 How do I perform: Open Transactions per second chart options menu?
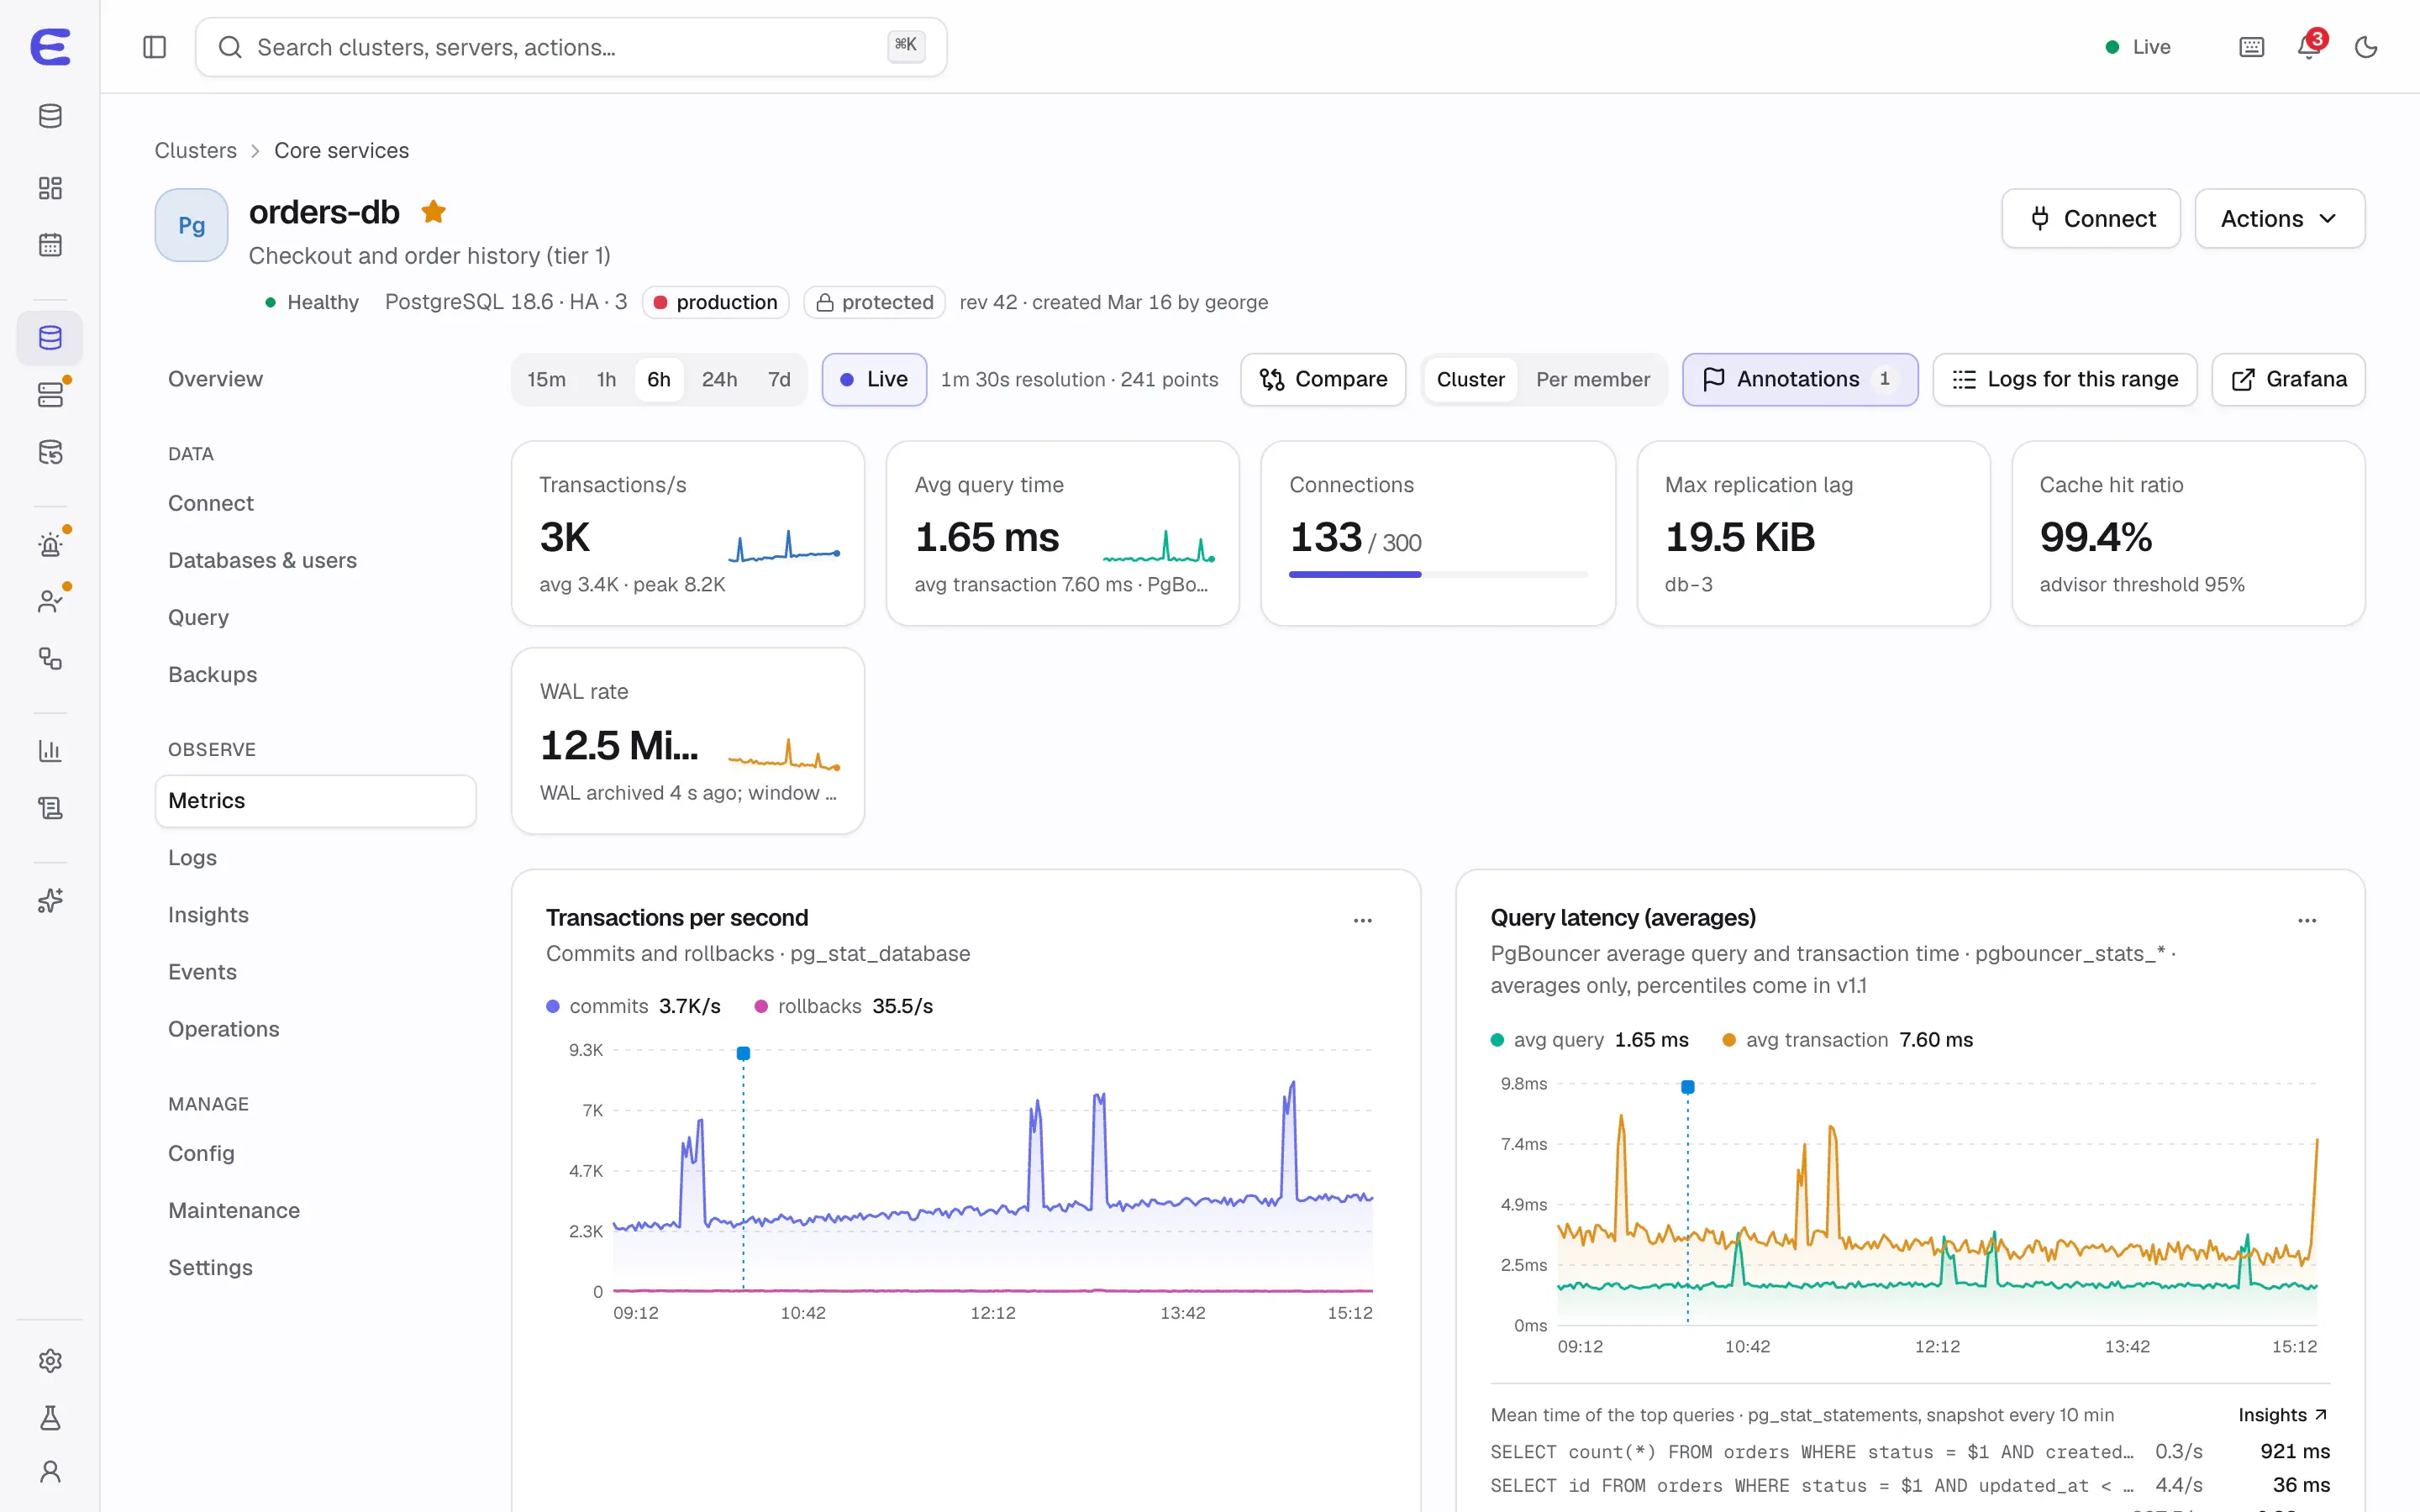(x=1362, y=920)
